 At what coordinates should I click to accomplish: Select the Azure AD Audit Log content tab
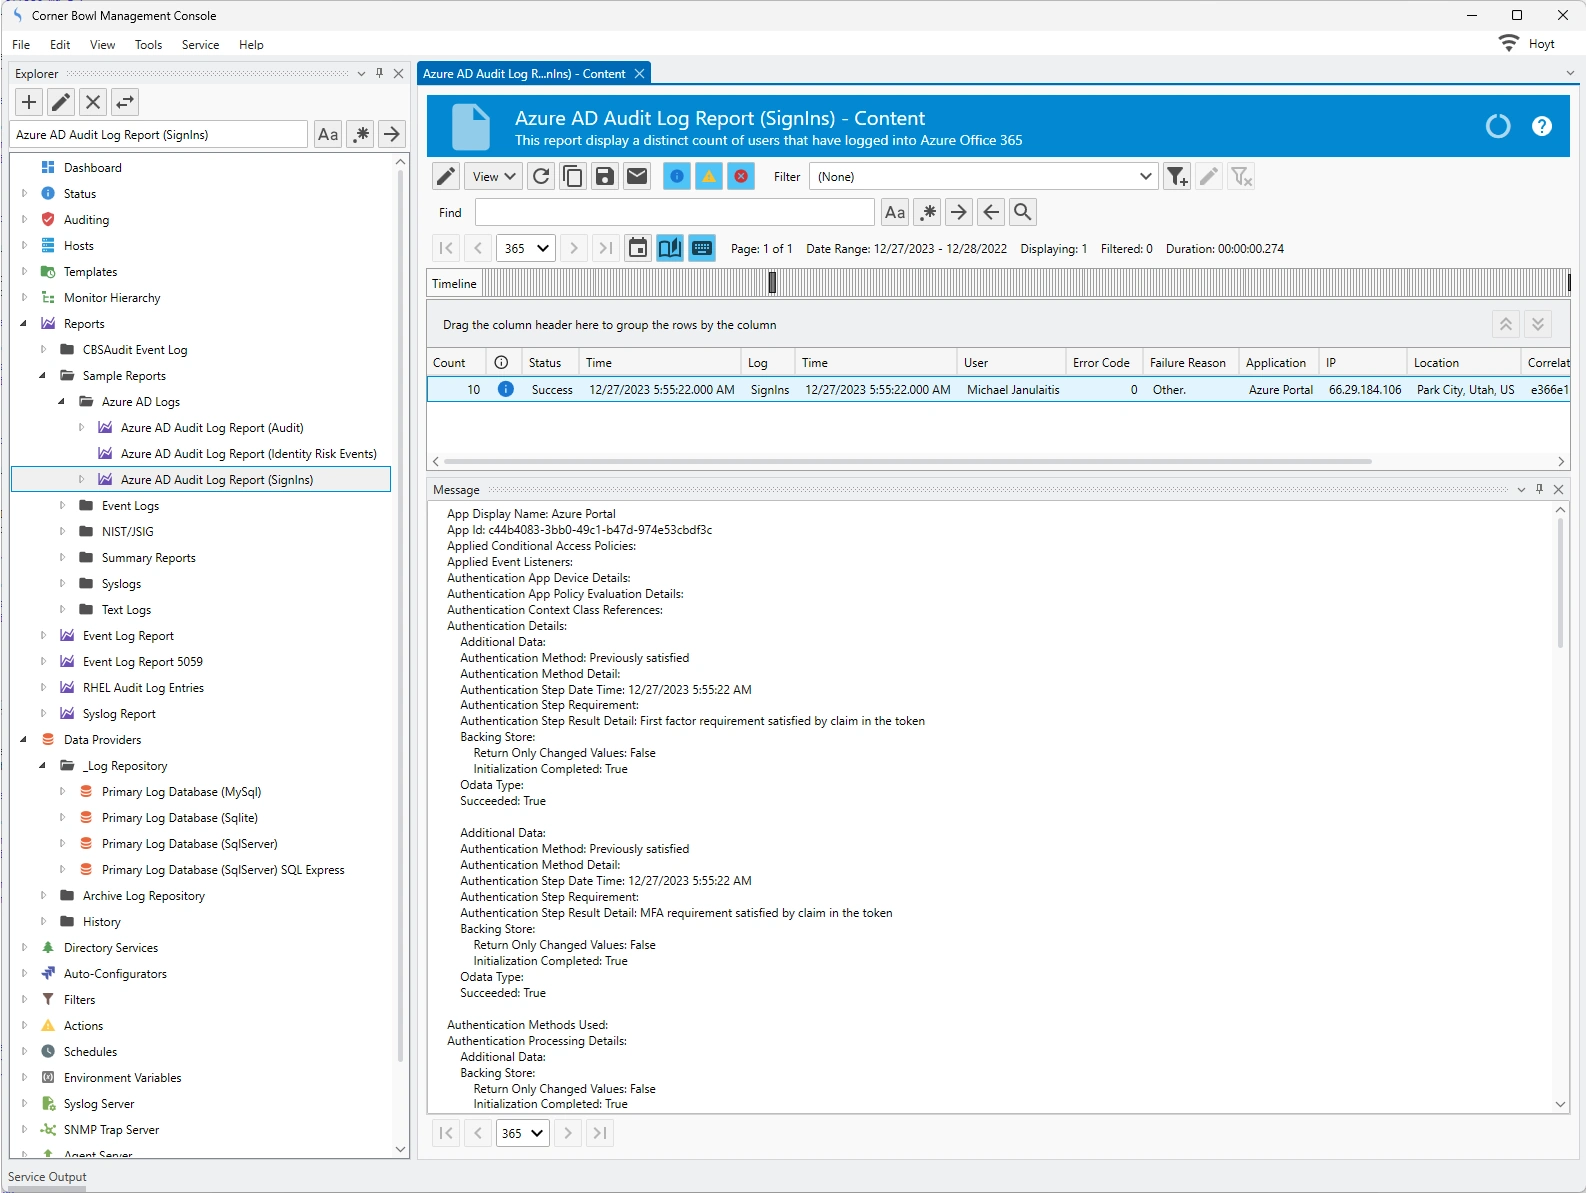(x=524, y=74)
